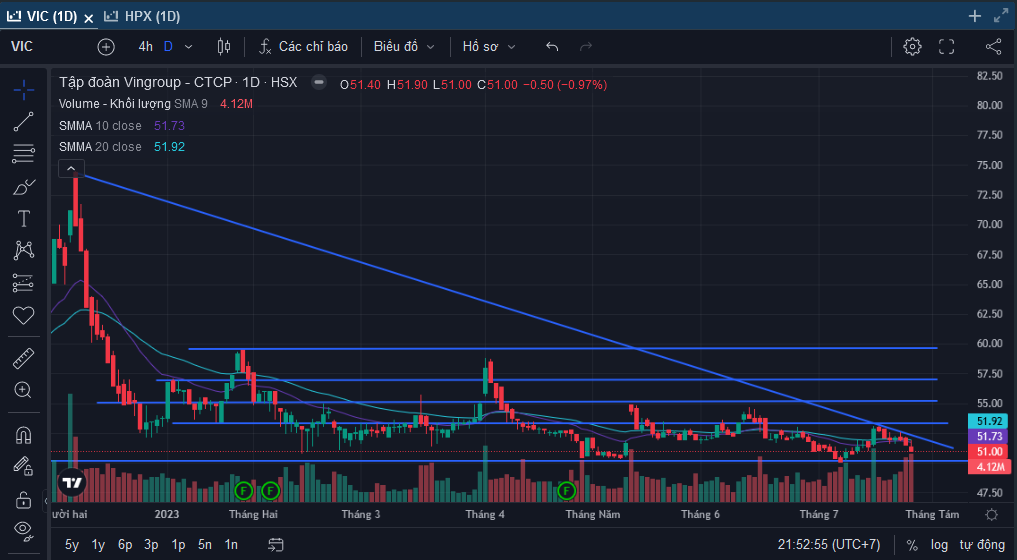Open the forecasting and measurement tools
Screen dimensions: 1017x560
click(23, 283)
